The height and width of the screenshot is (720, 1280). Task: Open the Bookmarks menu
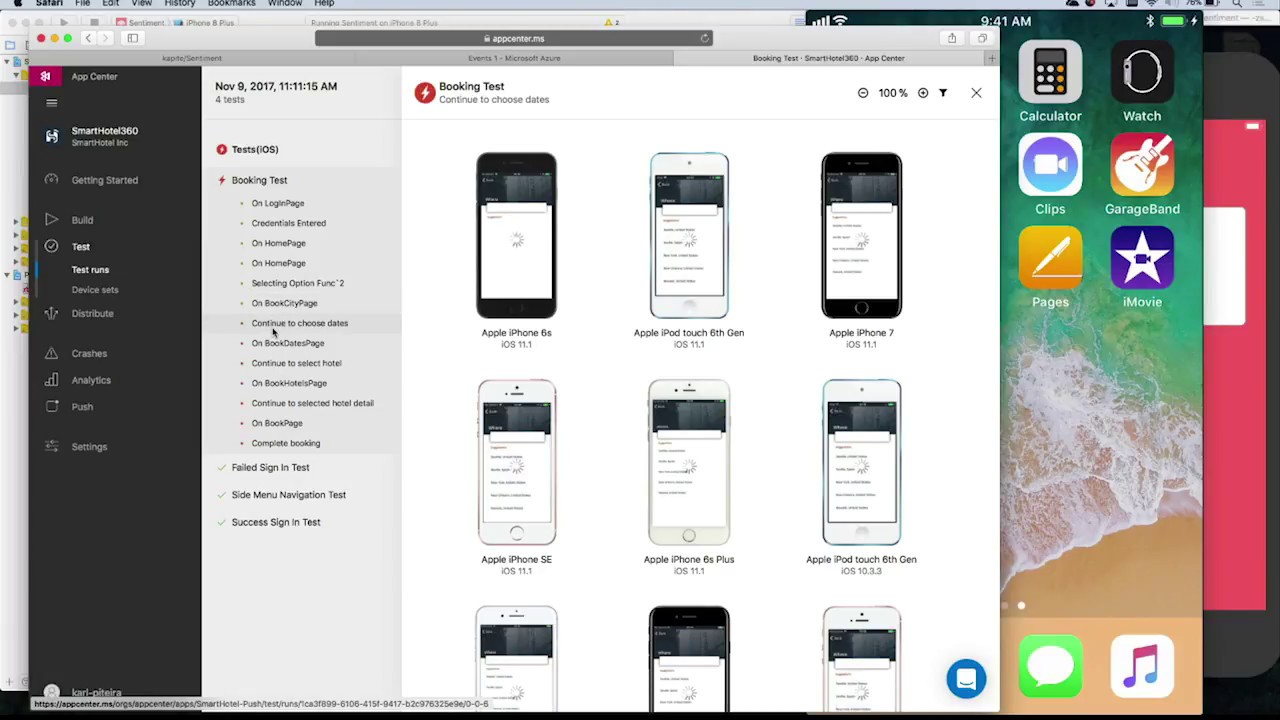[x=232, y=4]
